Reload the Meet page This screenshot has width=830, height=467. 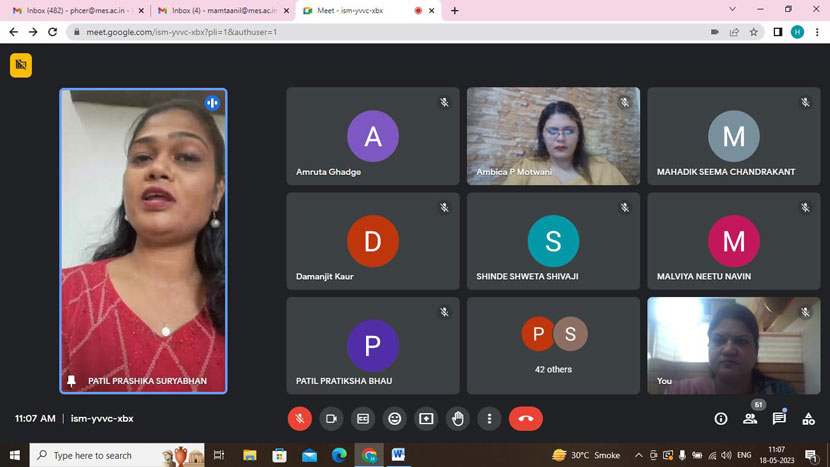pos(52,32)
